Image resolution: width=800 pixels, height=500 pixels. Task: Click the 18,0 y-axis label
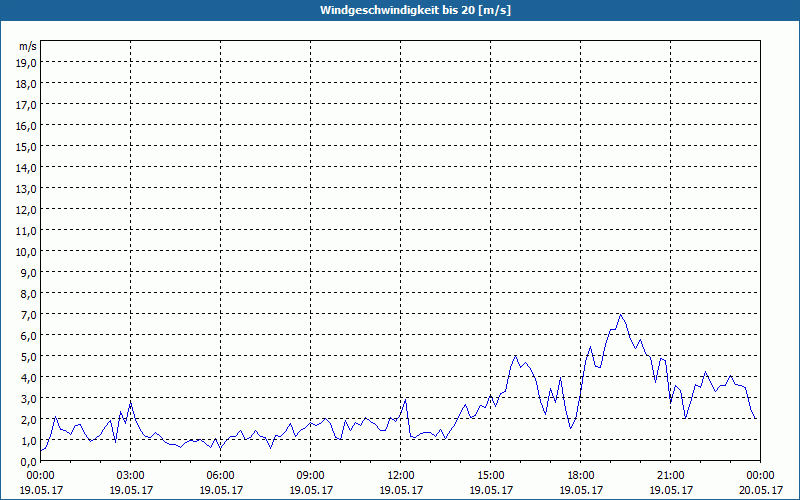27,84
